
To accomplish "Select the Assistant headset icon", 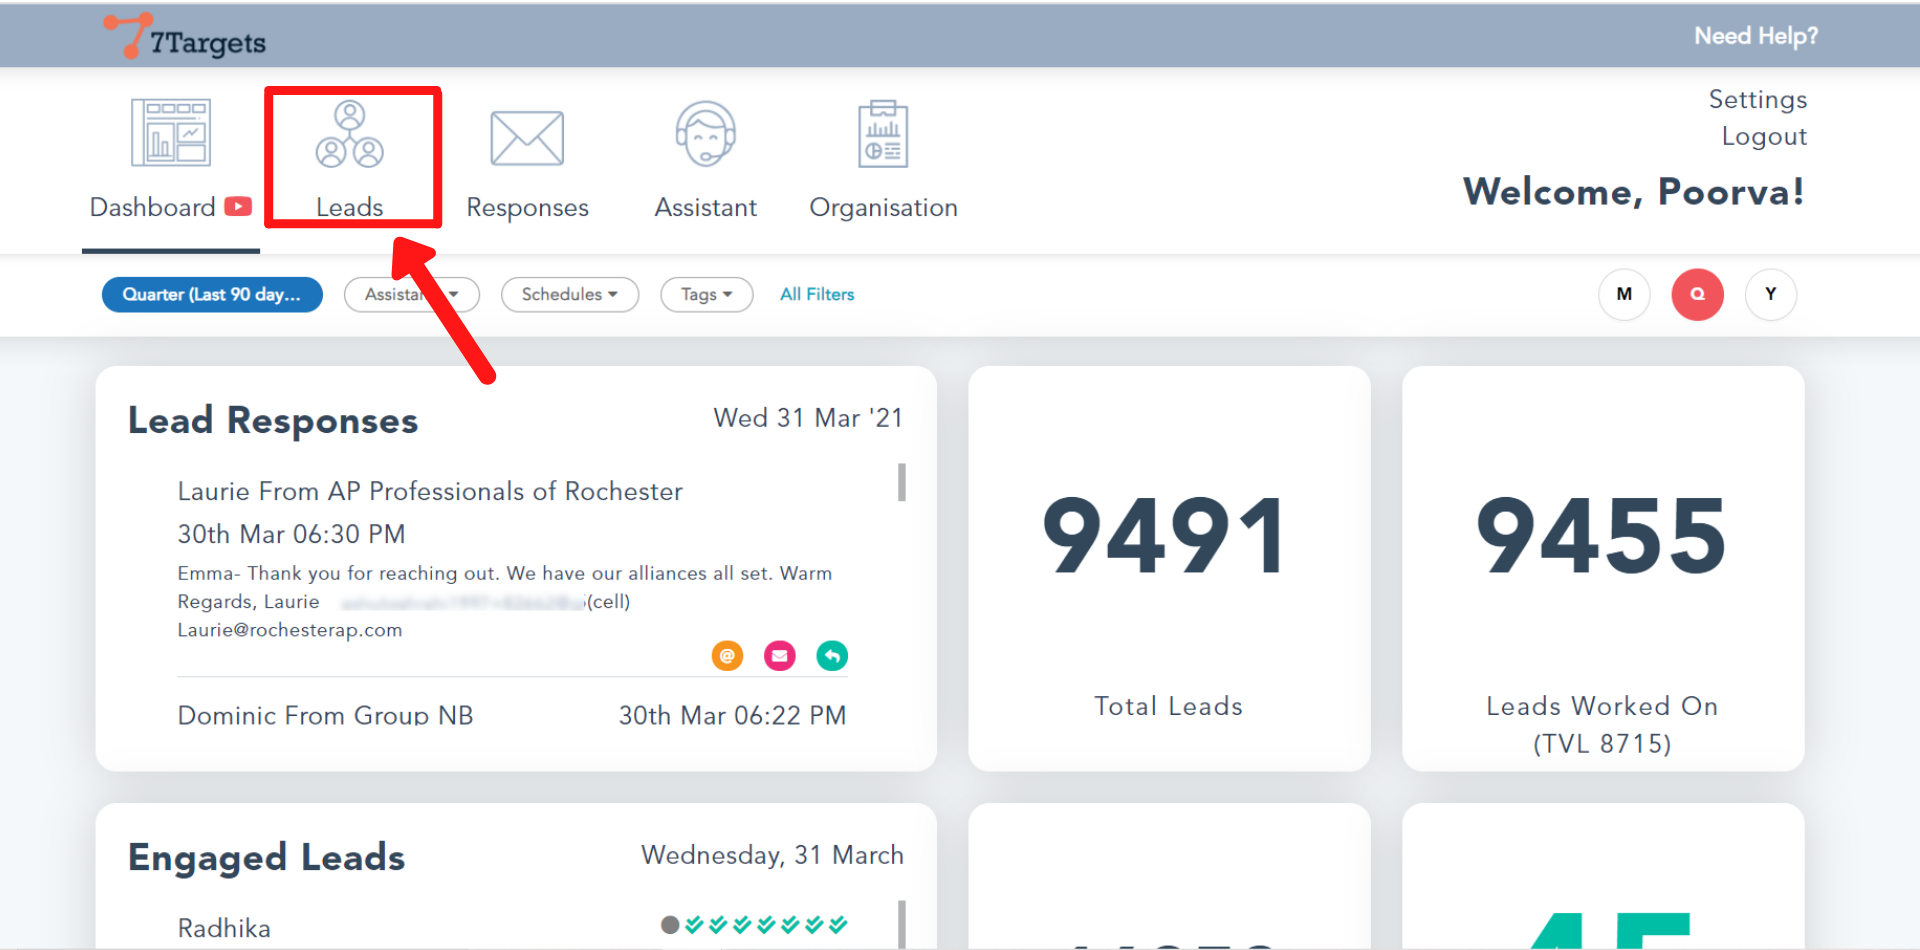I will pyautogui.click(x=705, y=134).
